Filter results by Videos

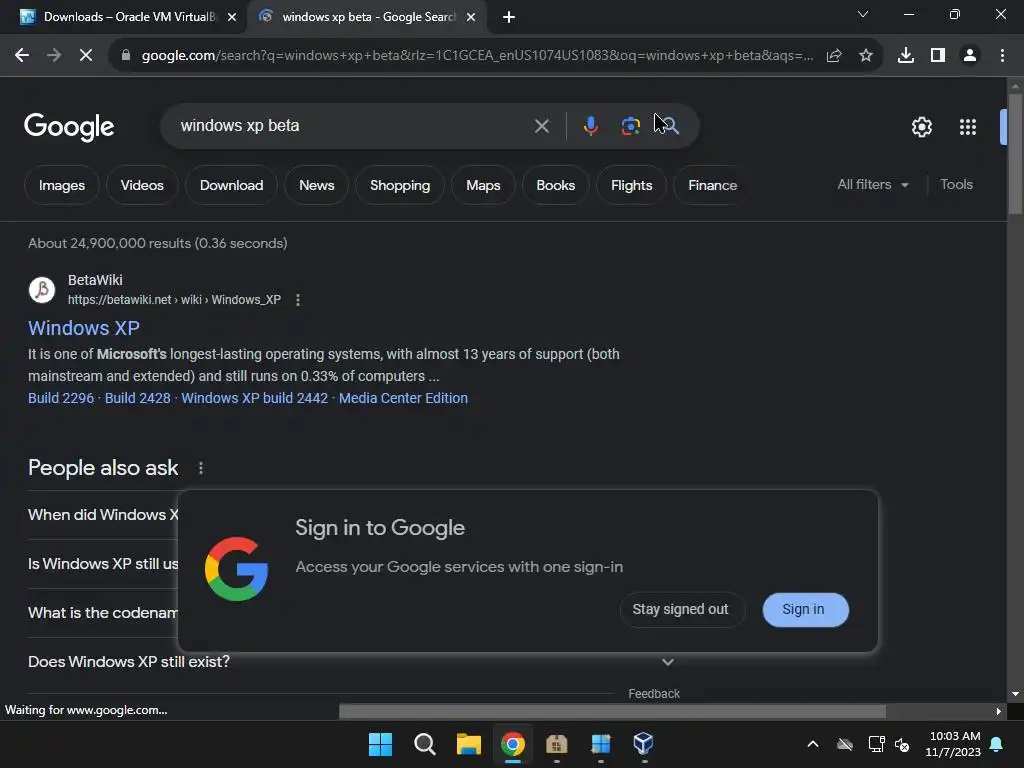click(142, 185)
